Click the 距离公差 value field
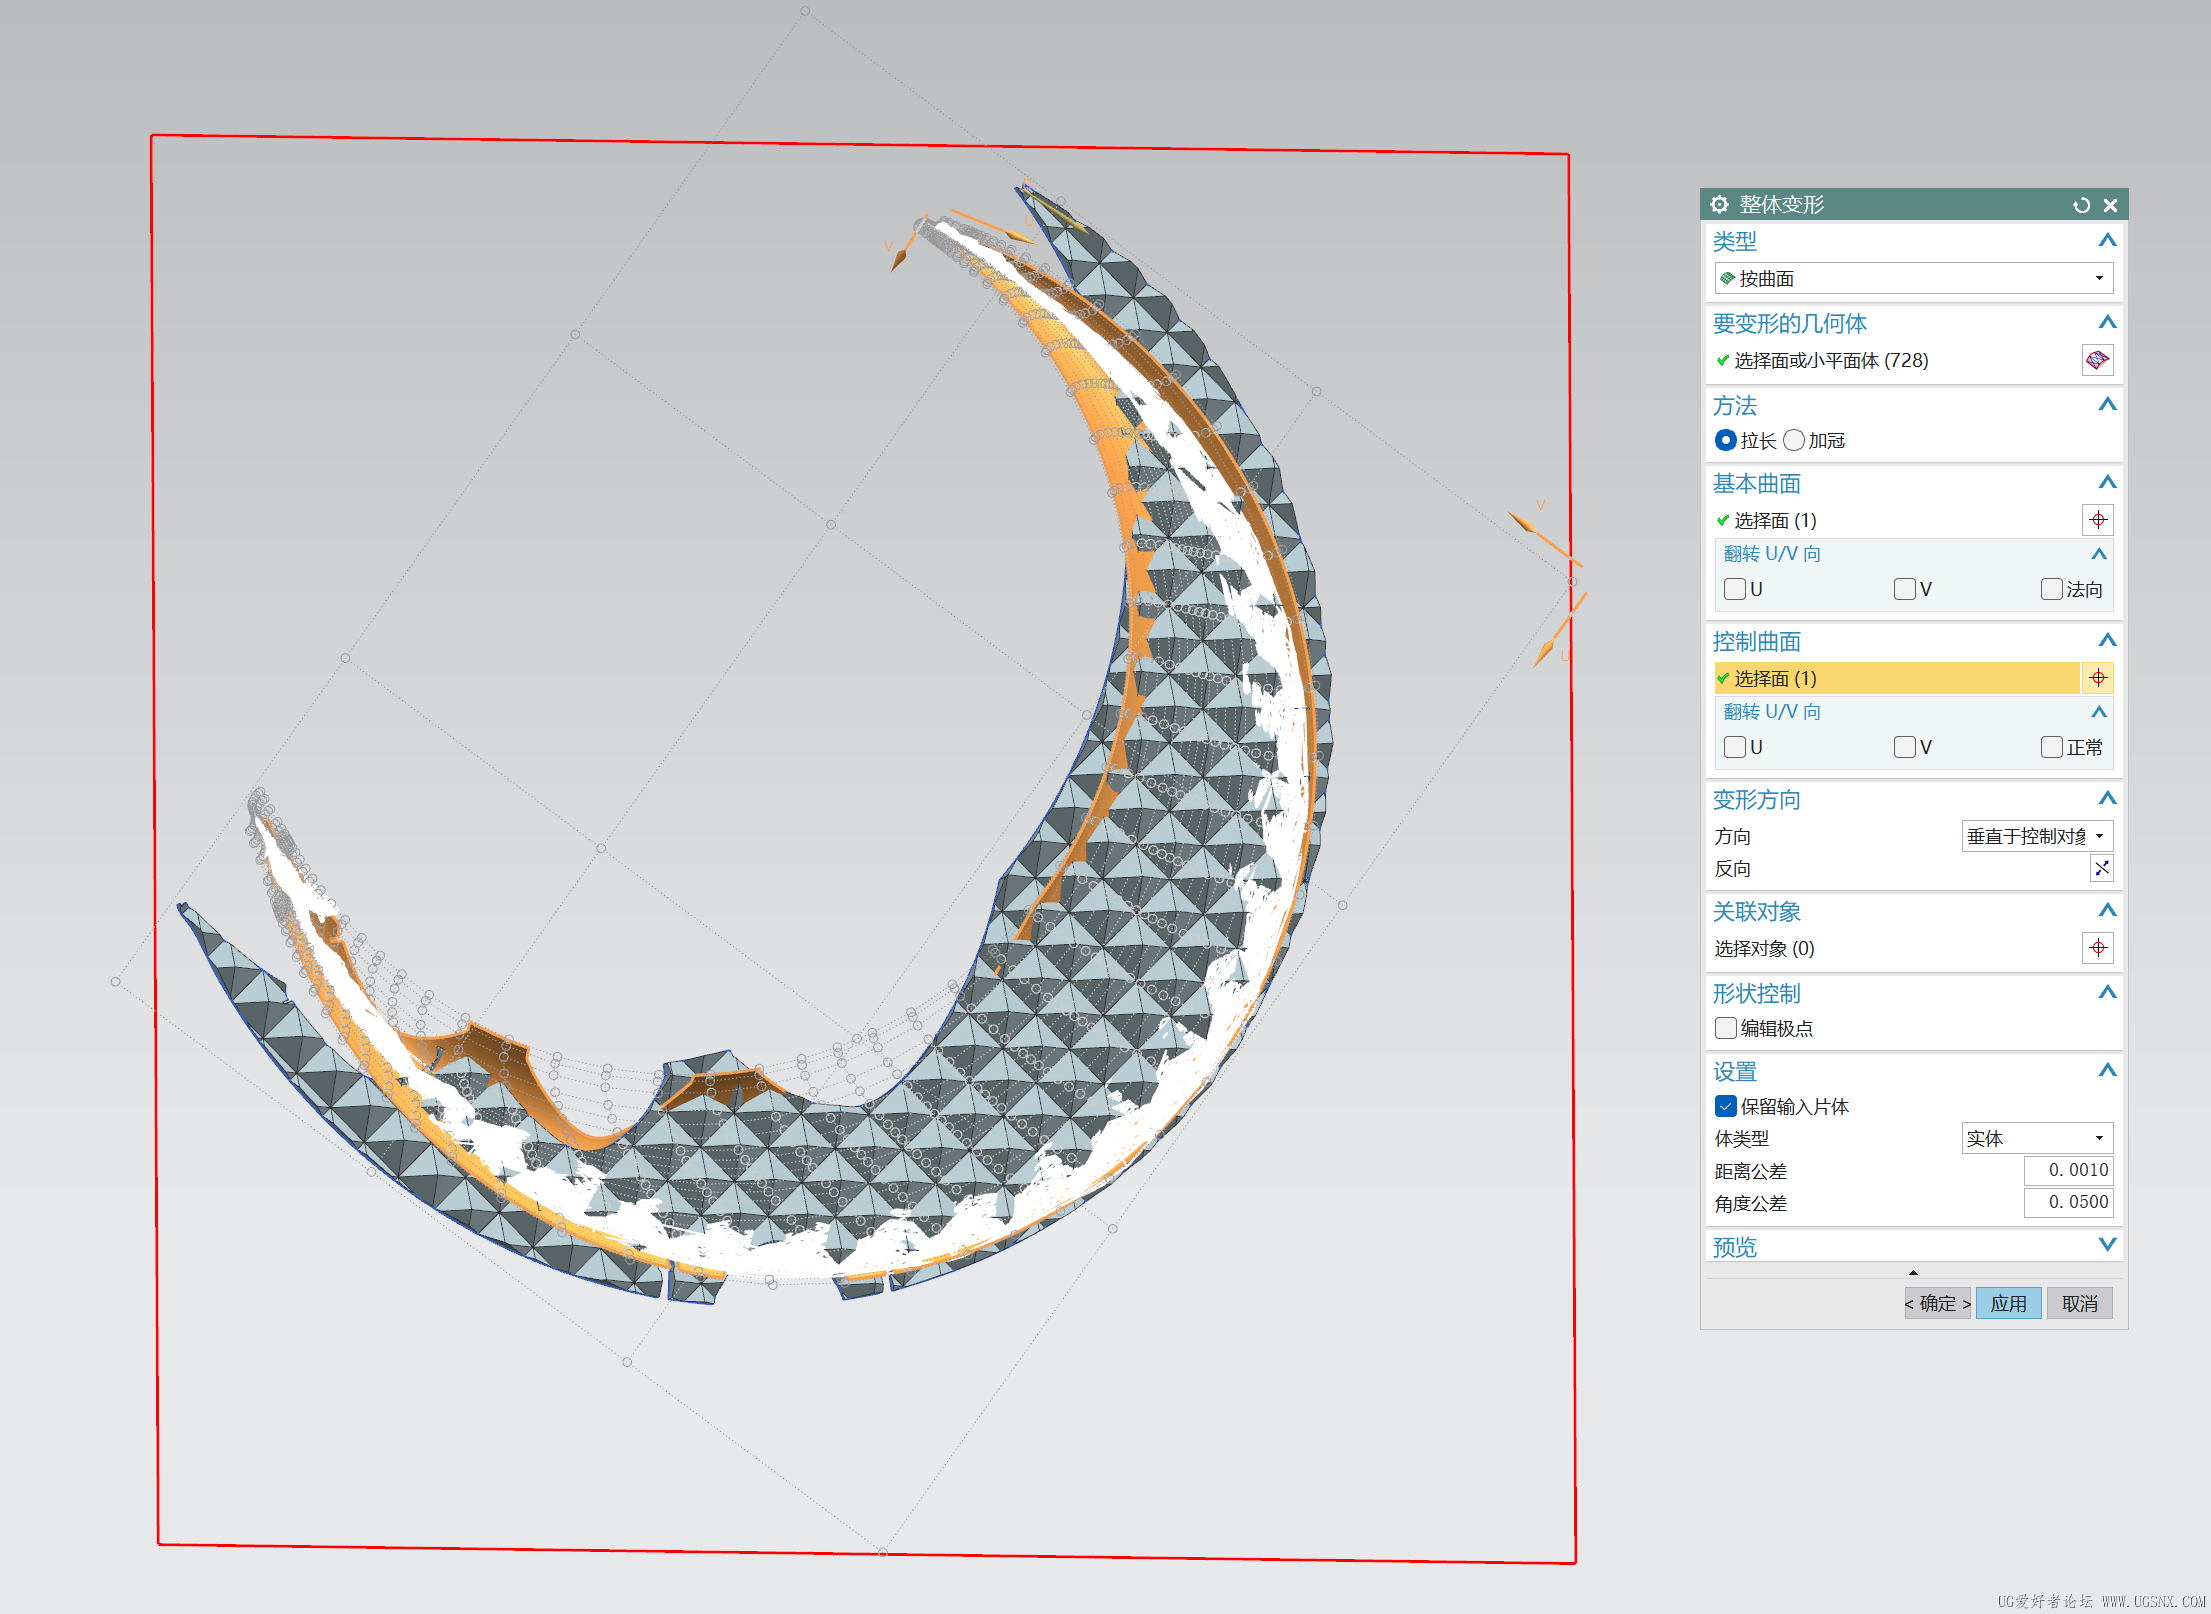The image size is (2211, 1614). coord(2068,1170)
